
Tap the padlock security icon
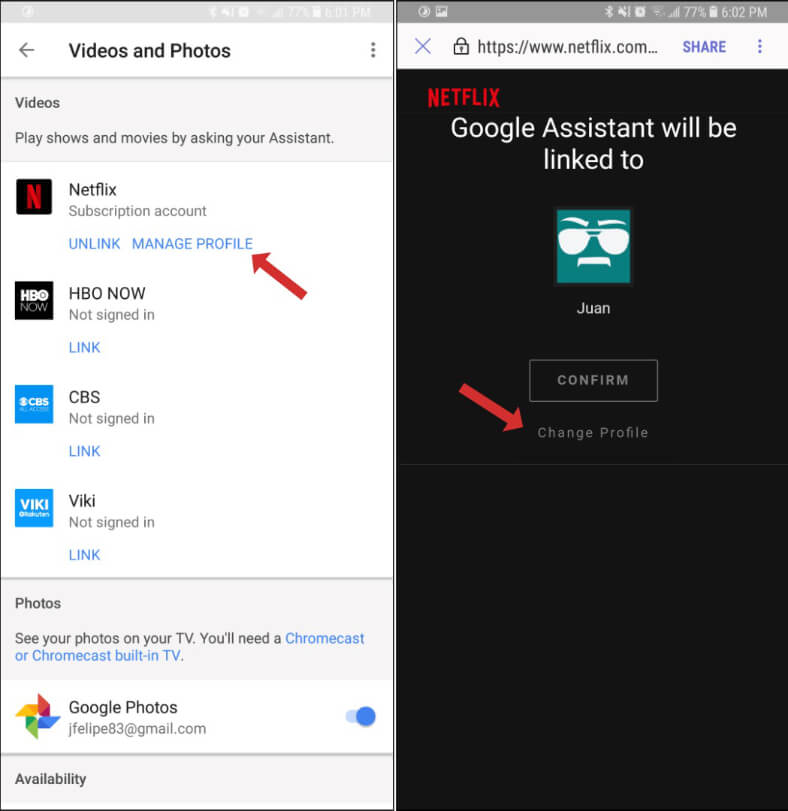461,47
